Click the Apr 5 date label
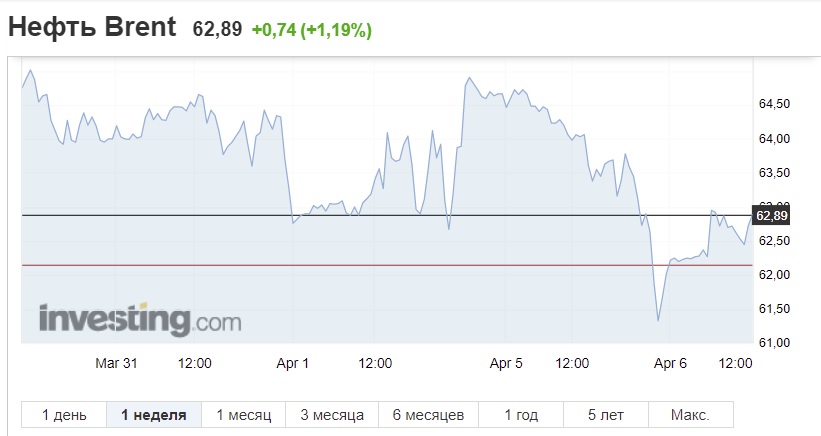The image size is (821, 436). tap(506, 363)
